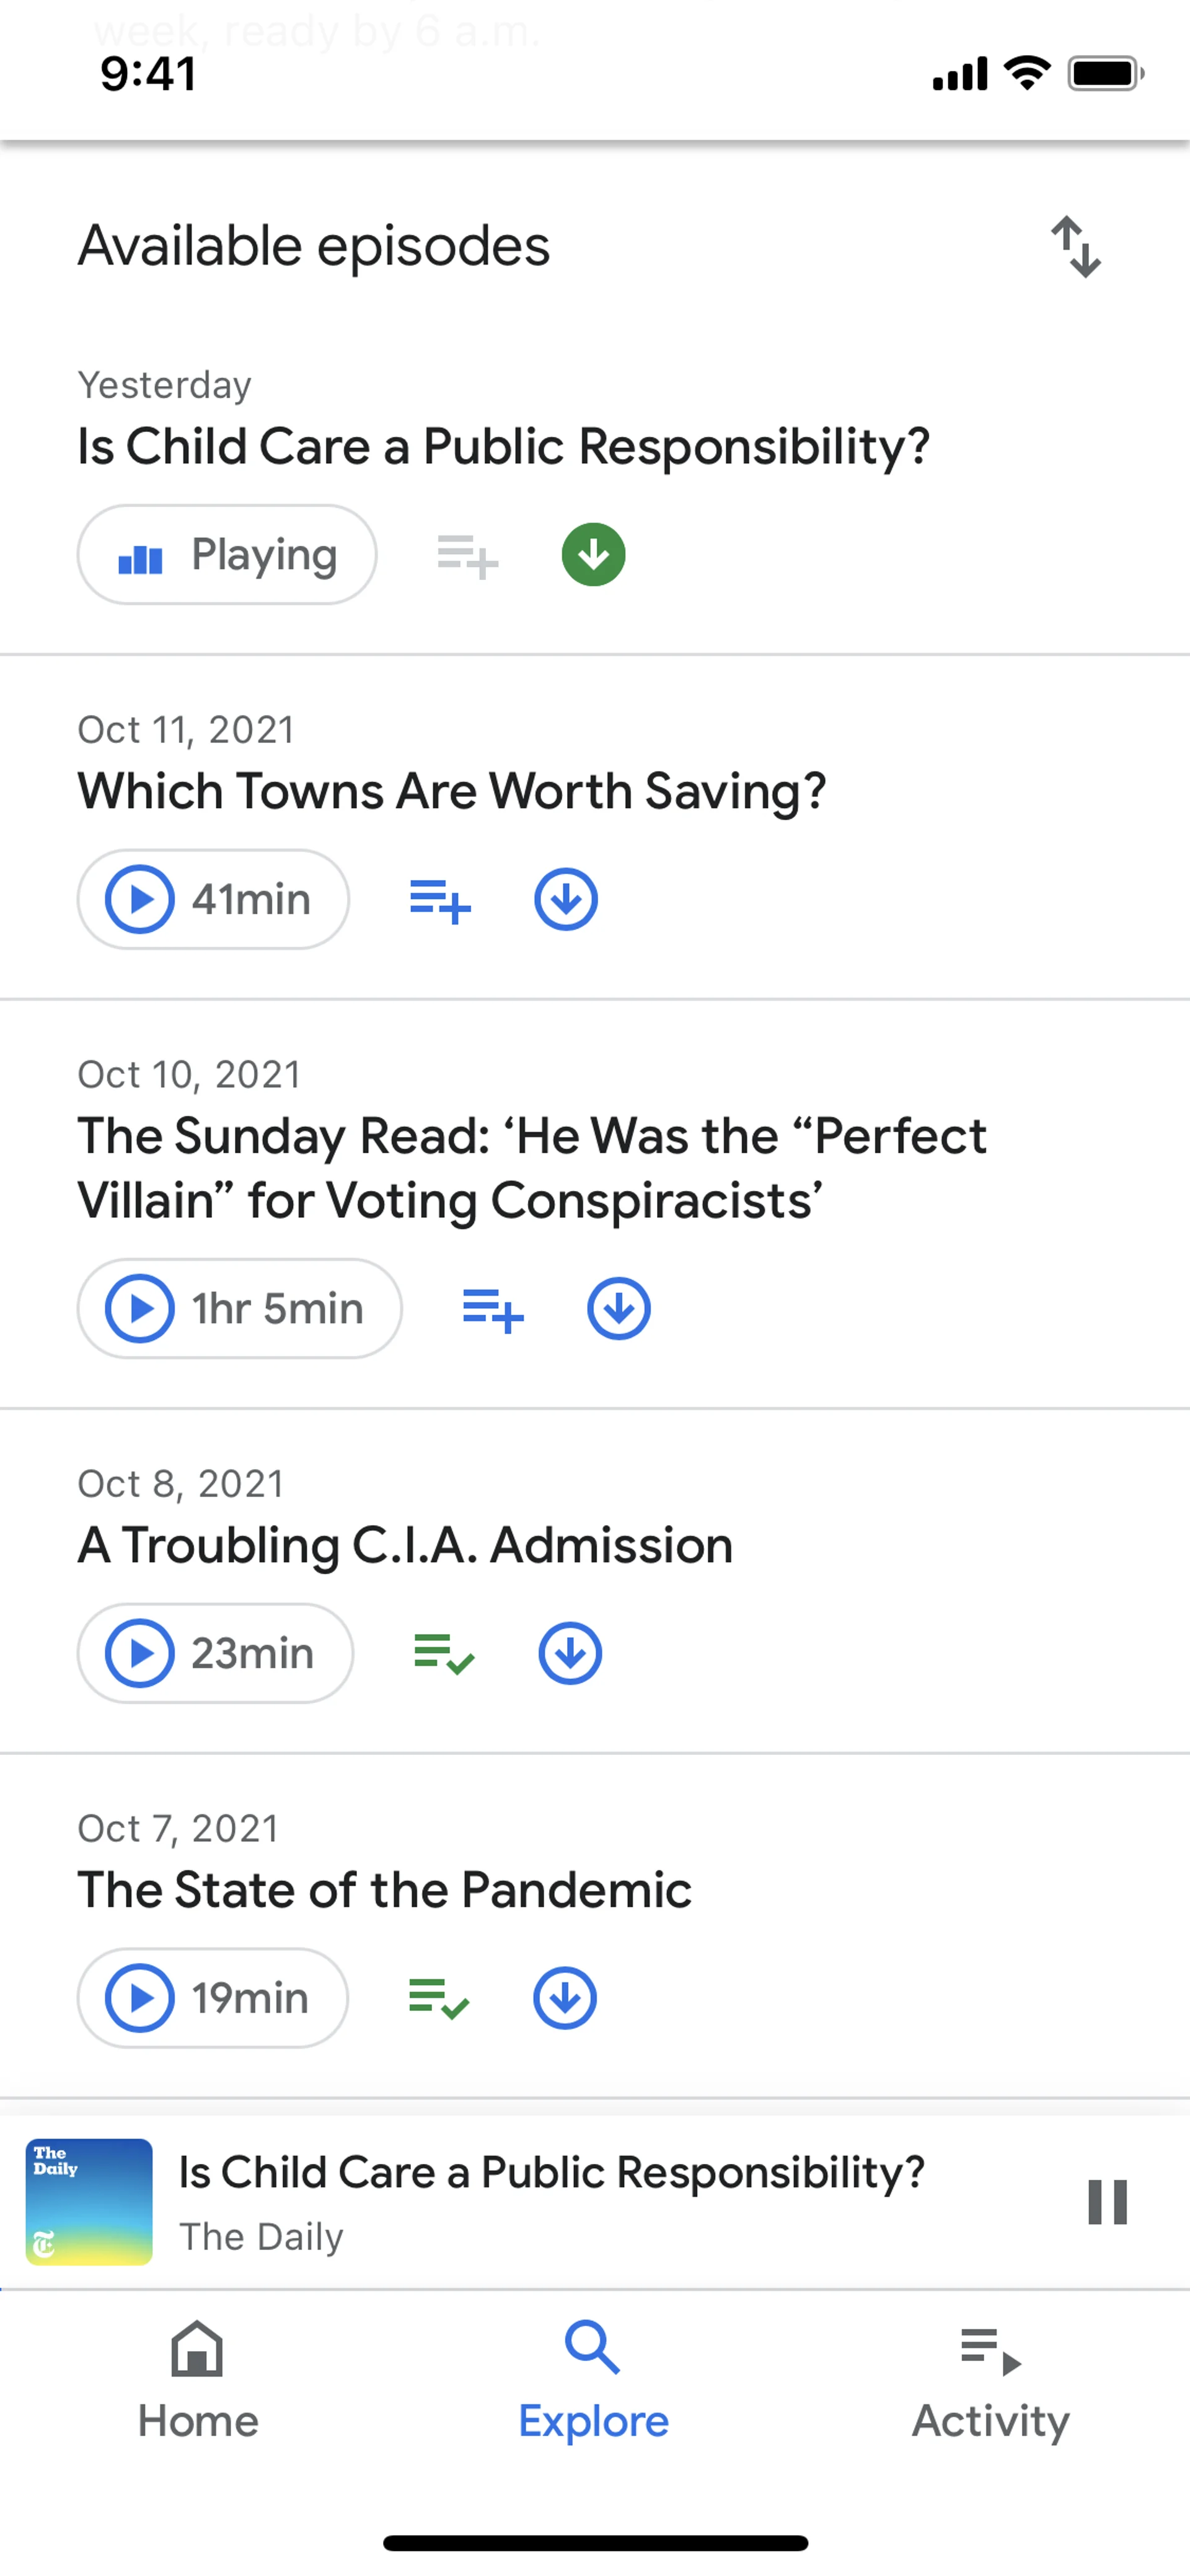This screenshot has height=2576, width=1190.
Task: Add The Sunday Read episode to queue
Action: pos(493,1309)
